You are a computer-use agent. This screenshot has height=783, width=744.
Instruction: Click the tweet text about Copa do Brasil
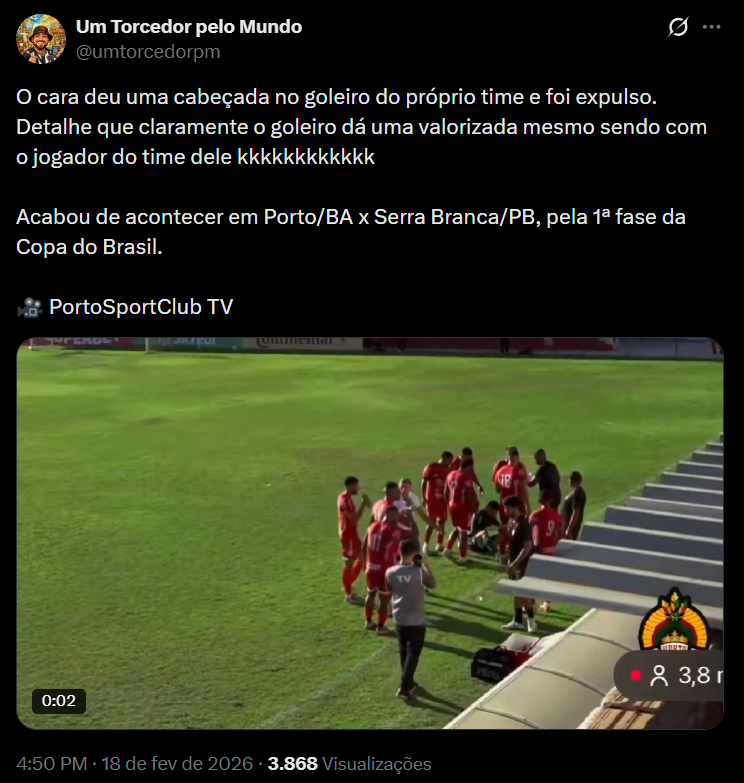pyautogui.click(x=351, y=232)
